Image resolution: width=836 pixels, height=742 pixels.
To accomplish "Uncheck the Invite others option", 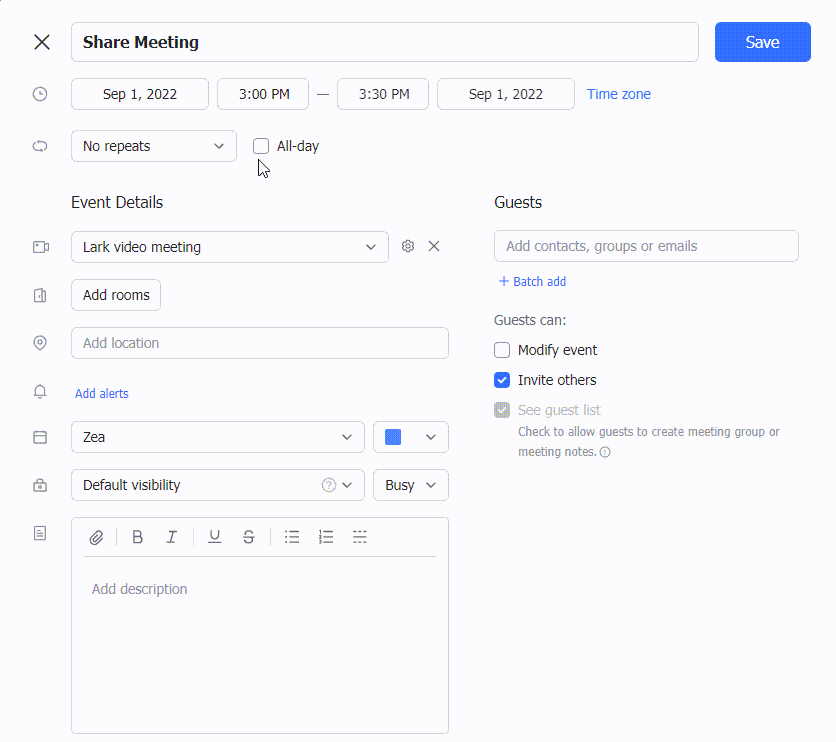I will [x=502, y=380].
